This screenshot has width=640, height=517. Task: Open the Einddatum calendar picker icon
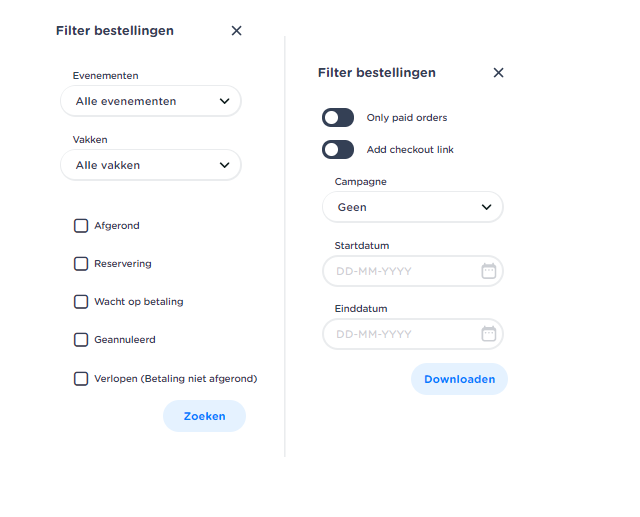point(488,334)
